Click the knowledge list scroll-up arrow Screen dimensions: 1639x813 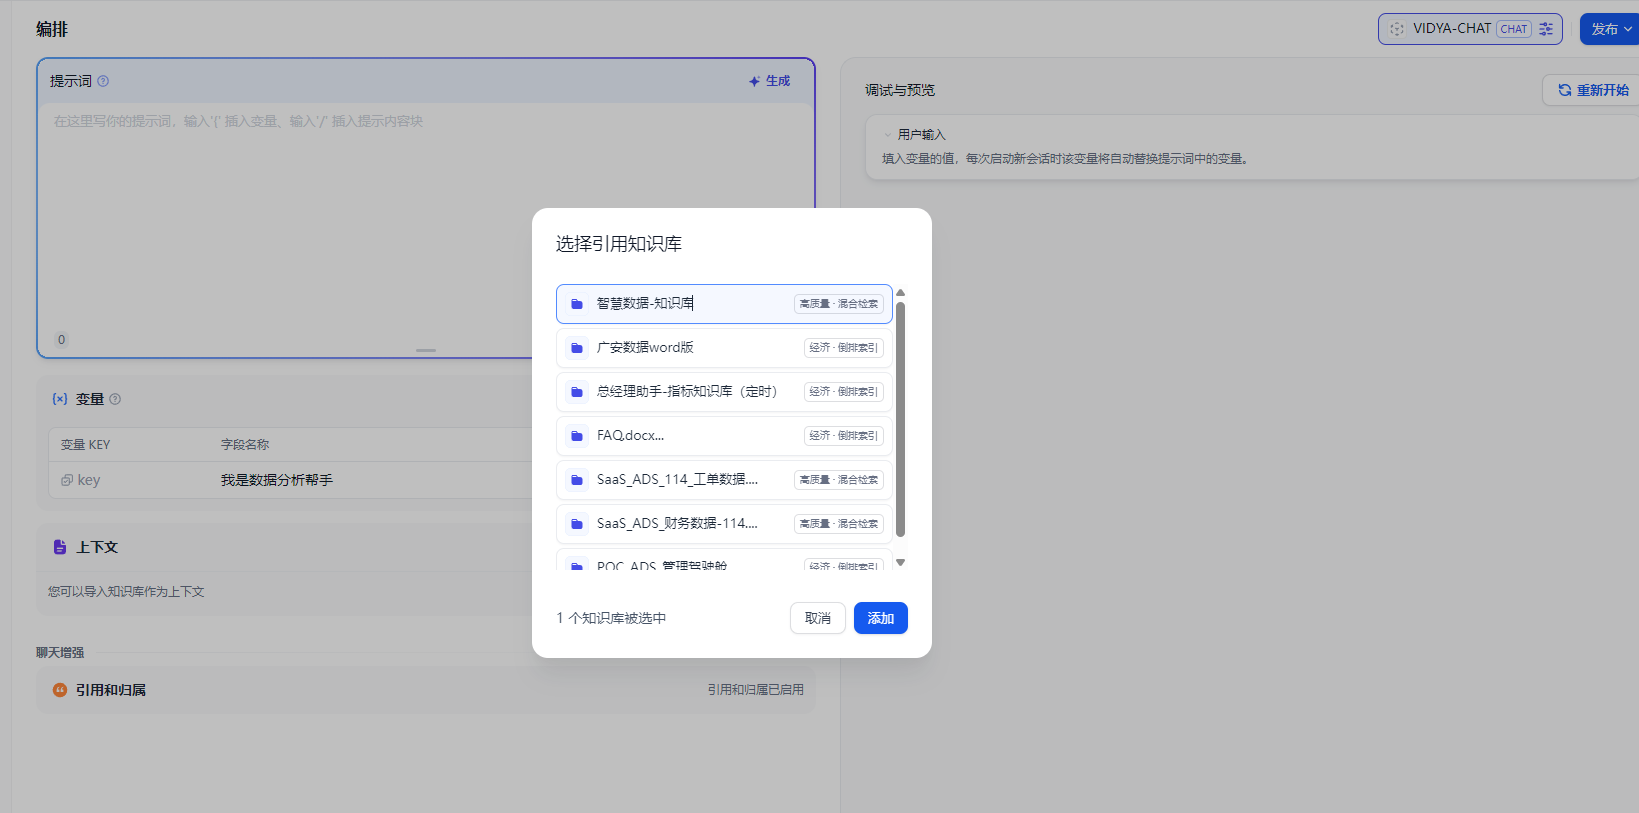(900, 292)
